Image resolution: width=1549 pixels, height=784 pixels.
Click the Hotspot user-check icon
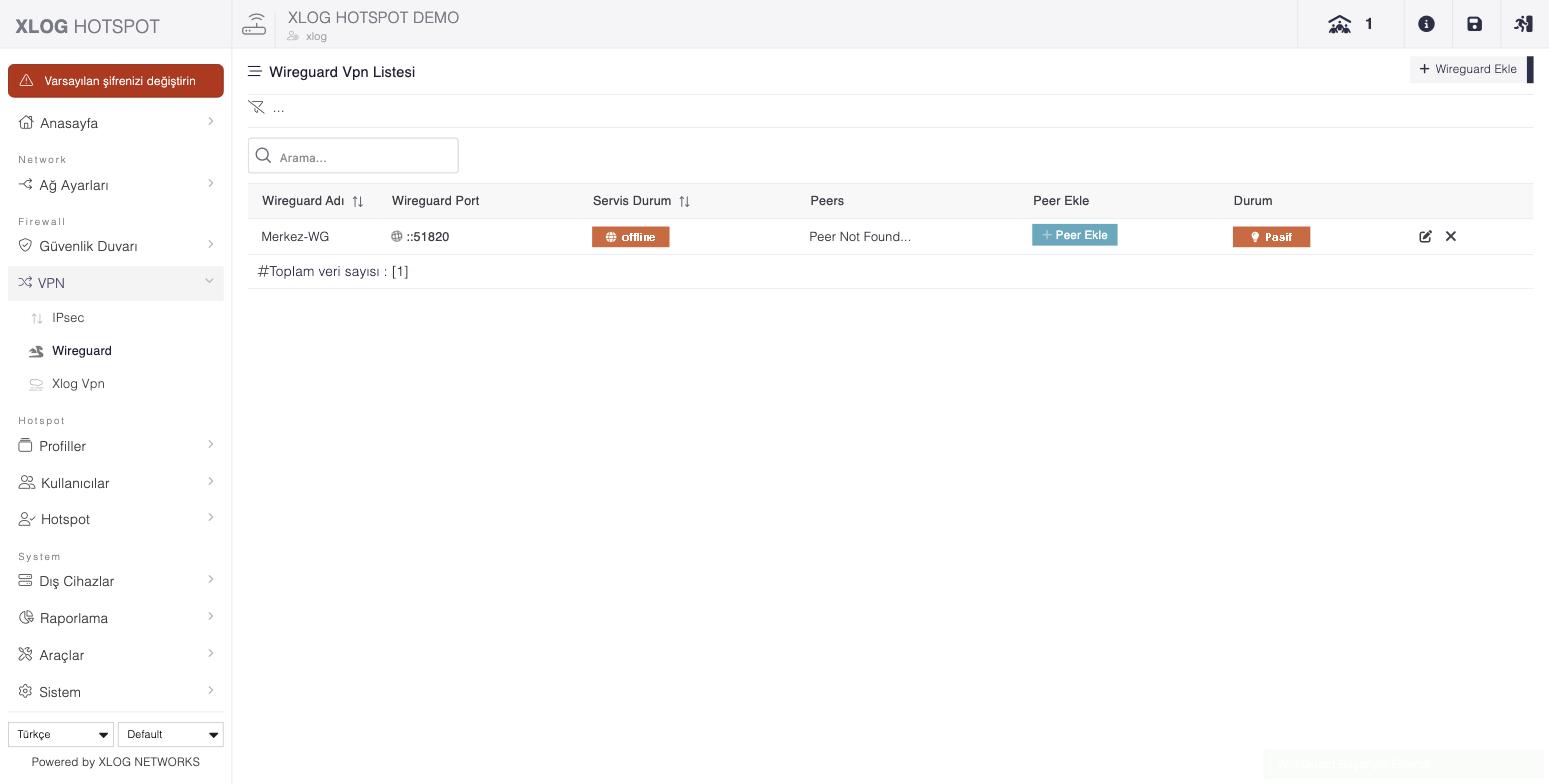[27, 519]
